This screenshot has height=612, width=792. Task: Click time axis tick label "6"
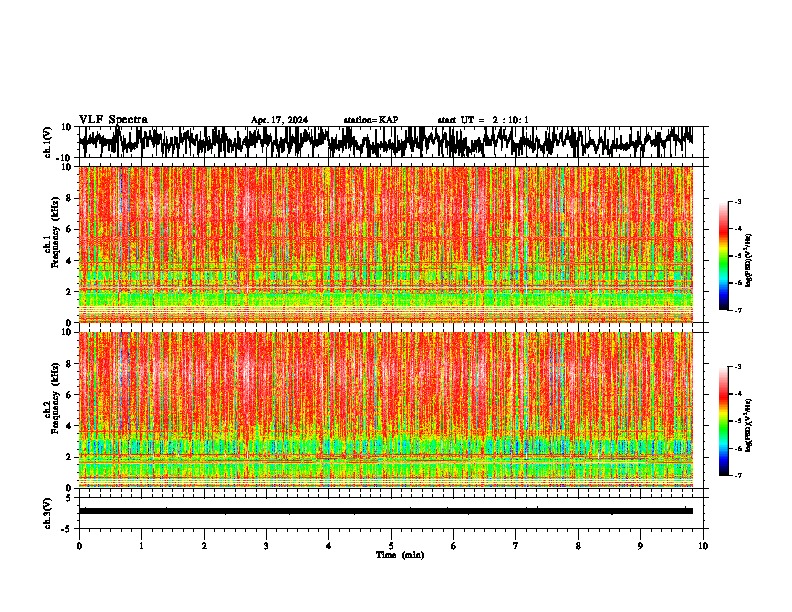(453, 546)
